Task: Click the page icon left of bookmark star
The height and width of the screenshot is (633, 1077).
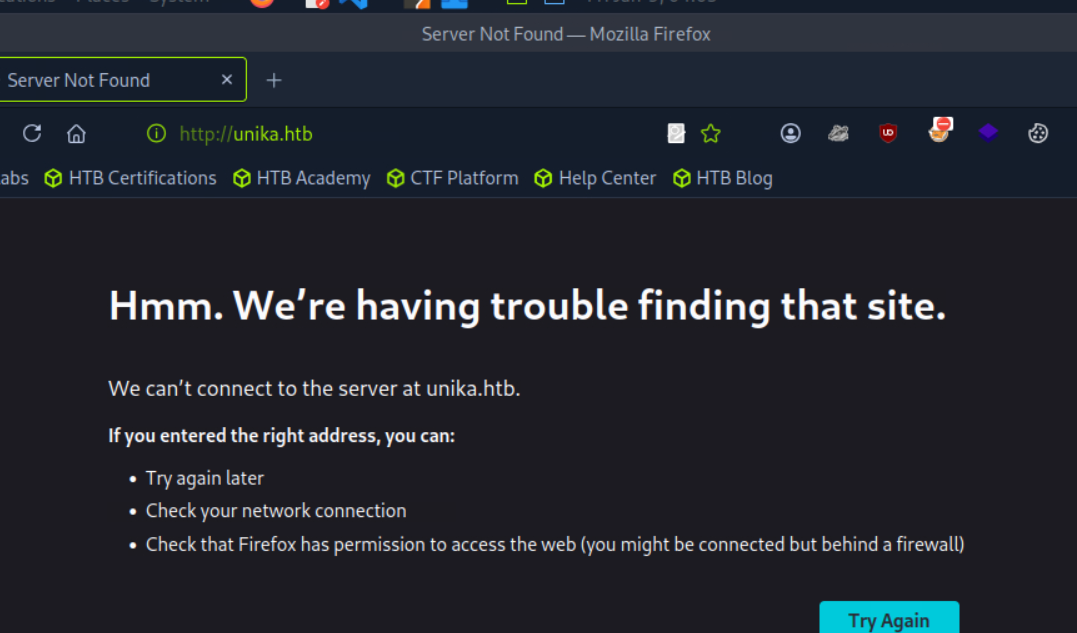Action: 676,133
